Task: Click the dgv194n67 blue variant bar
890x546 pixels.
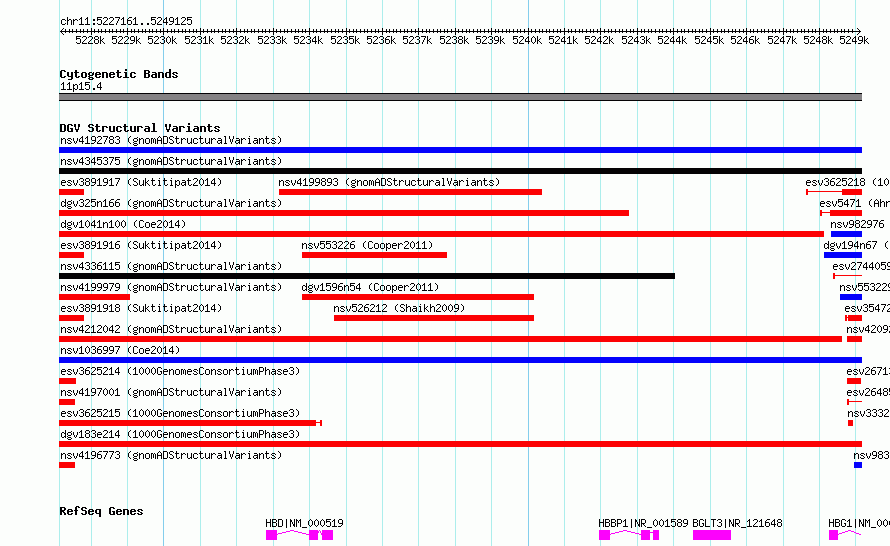Action: coord(843,255)
